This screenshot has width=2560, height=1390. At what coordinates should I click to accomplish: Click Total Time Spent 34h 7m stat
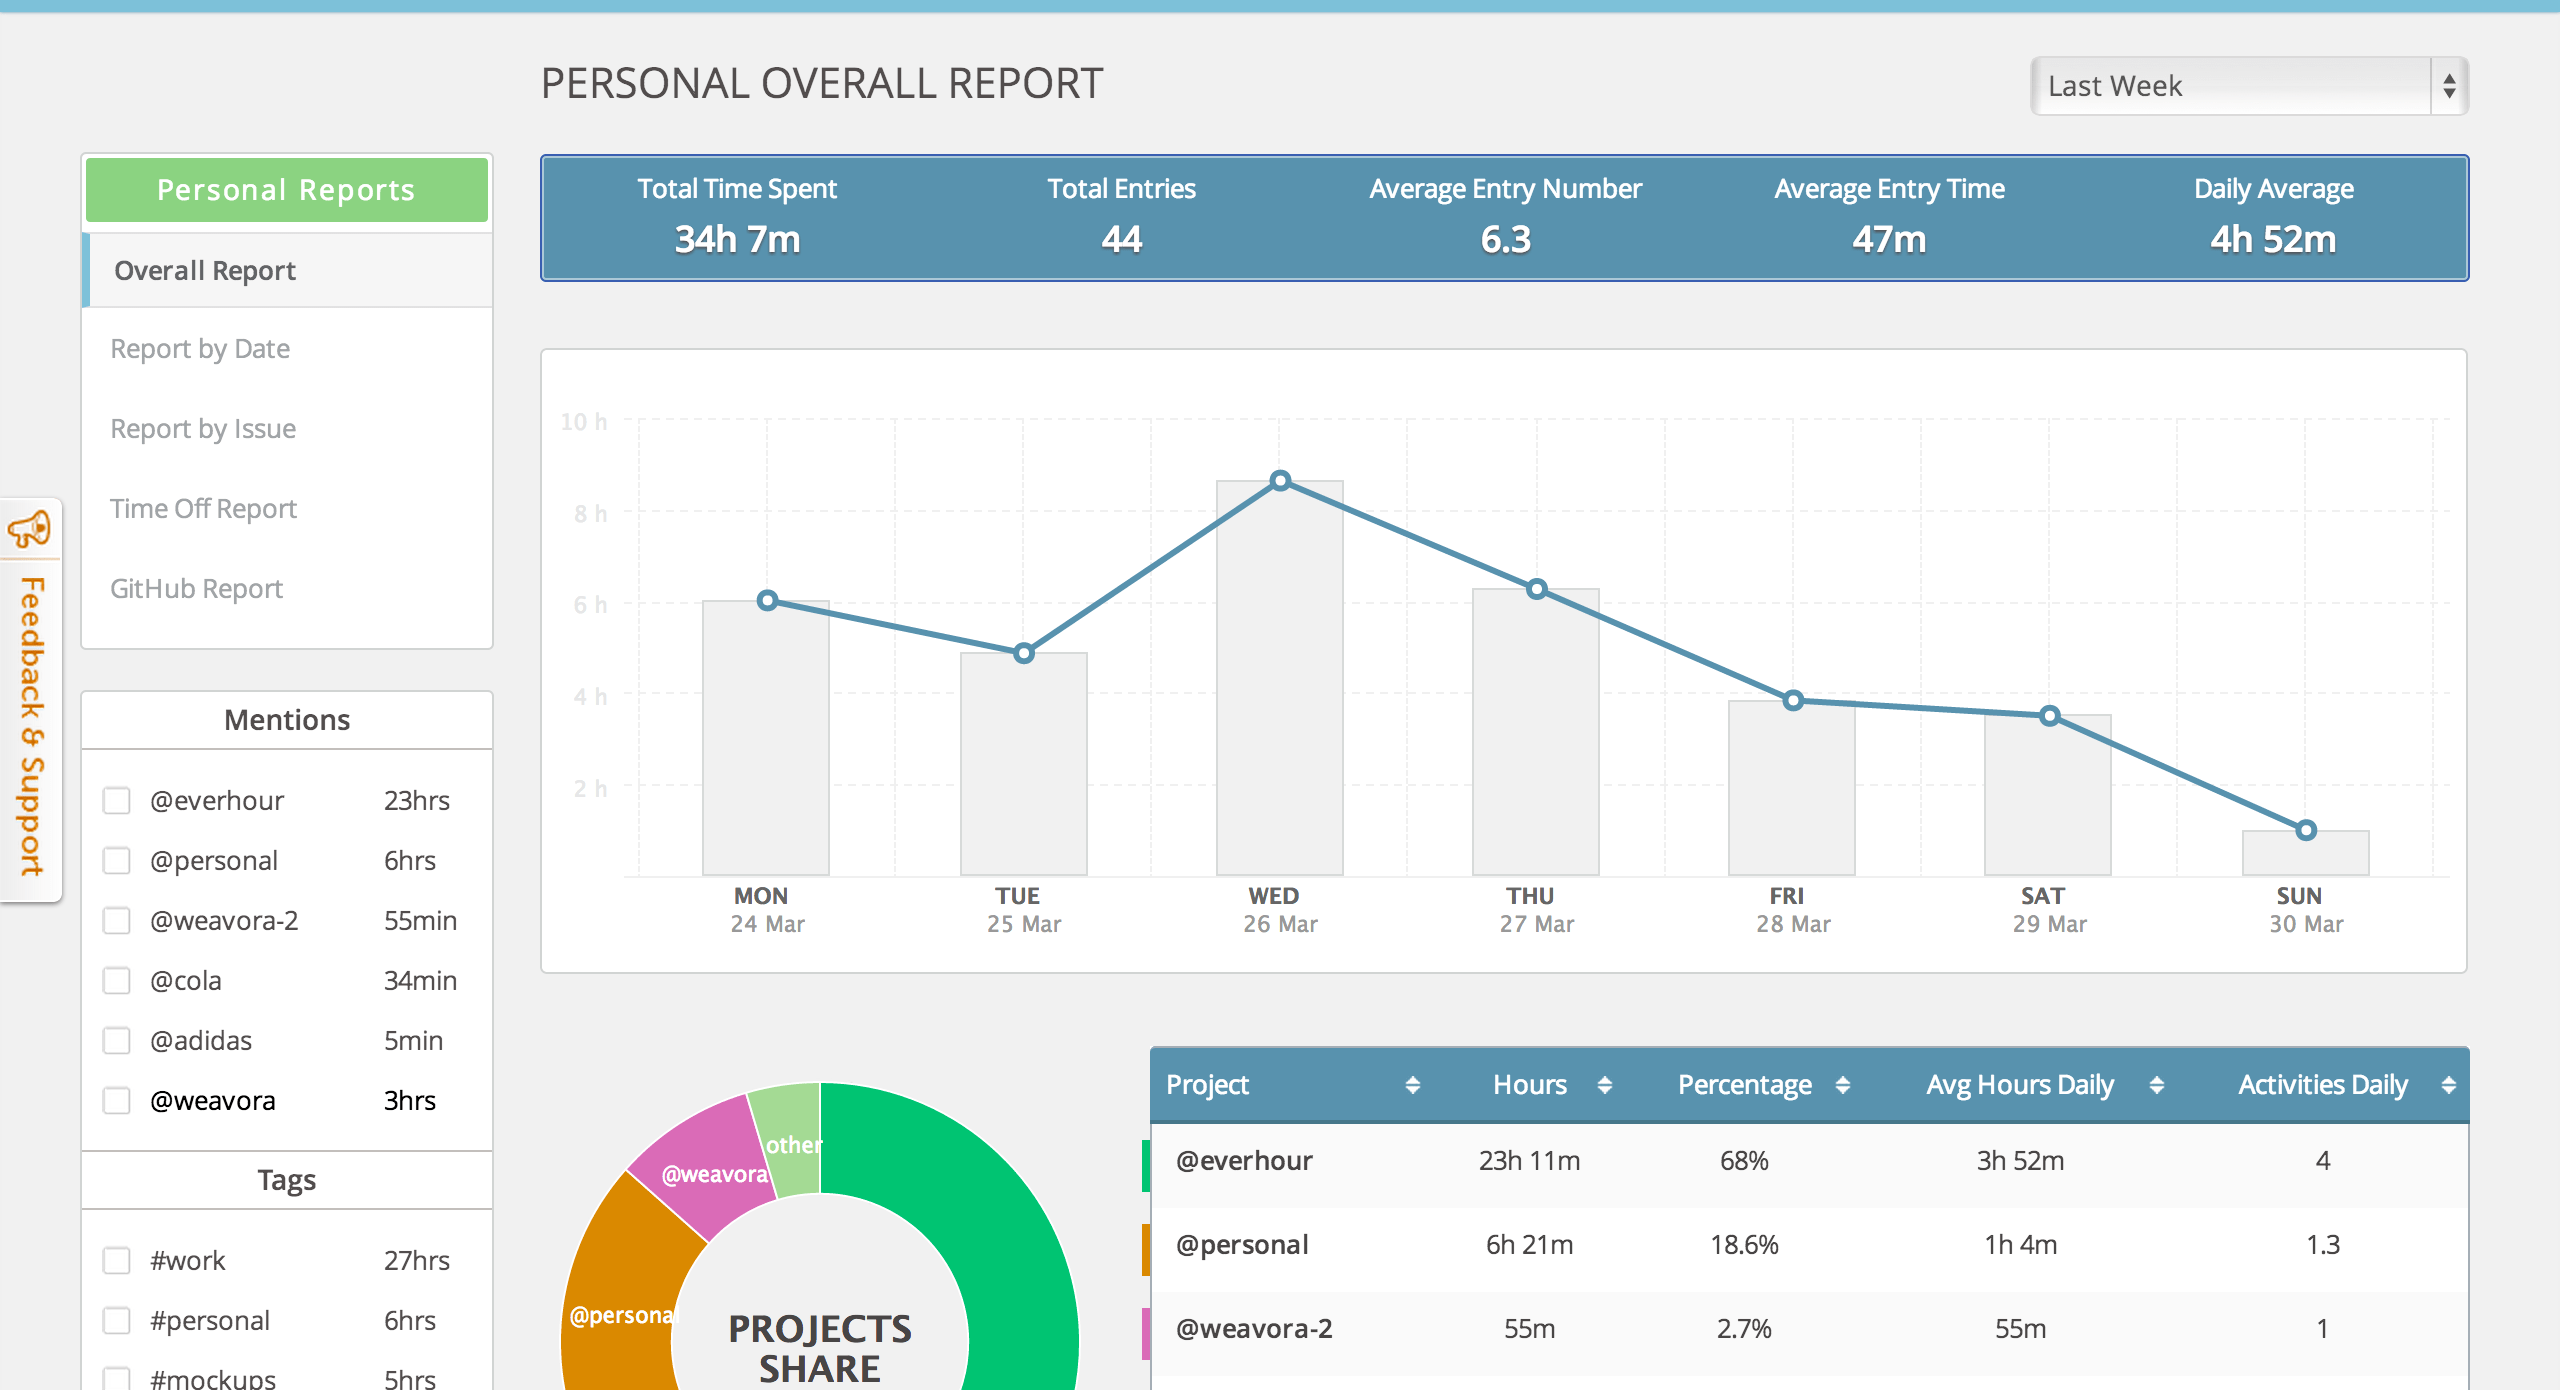[x=737, y=217]
